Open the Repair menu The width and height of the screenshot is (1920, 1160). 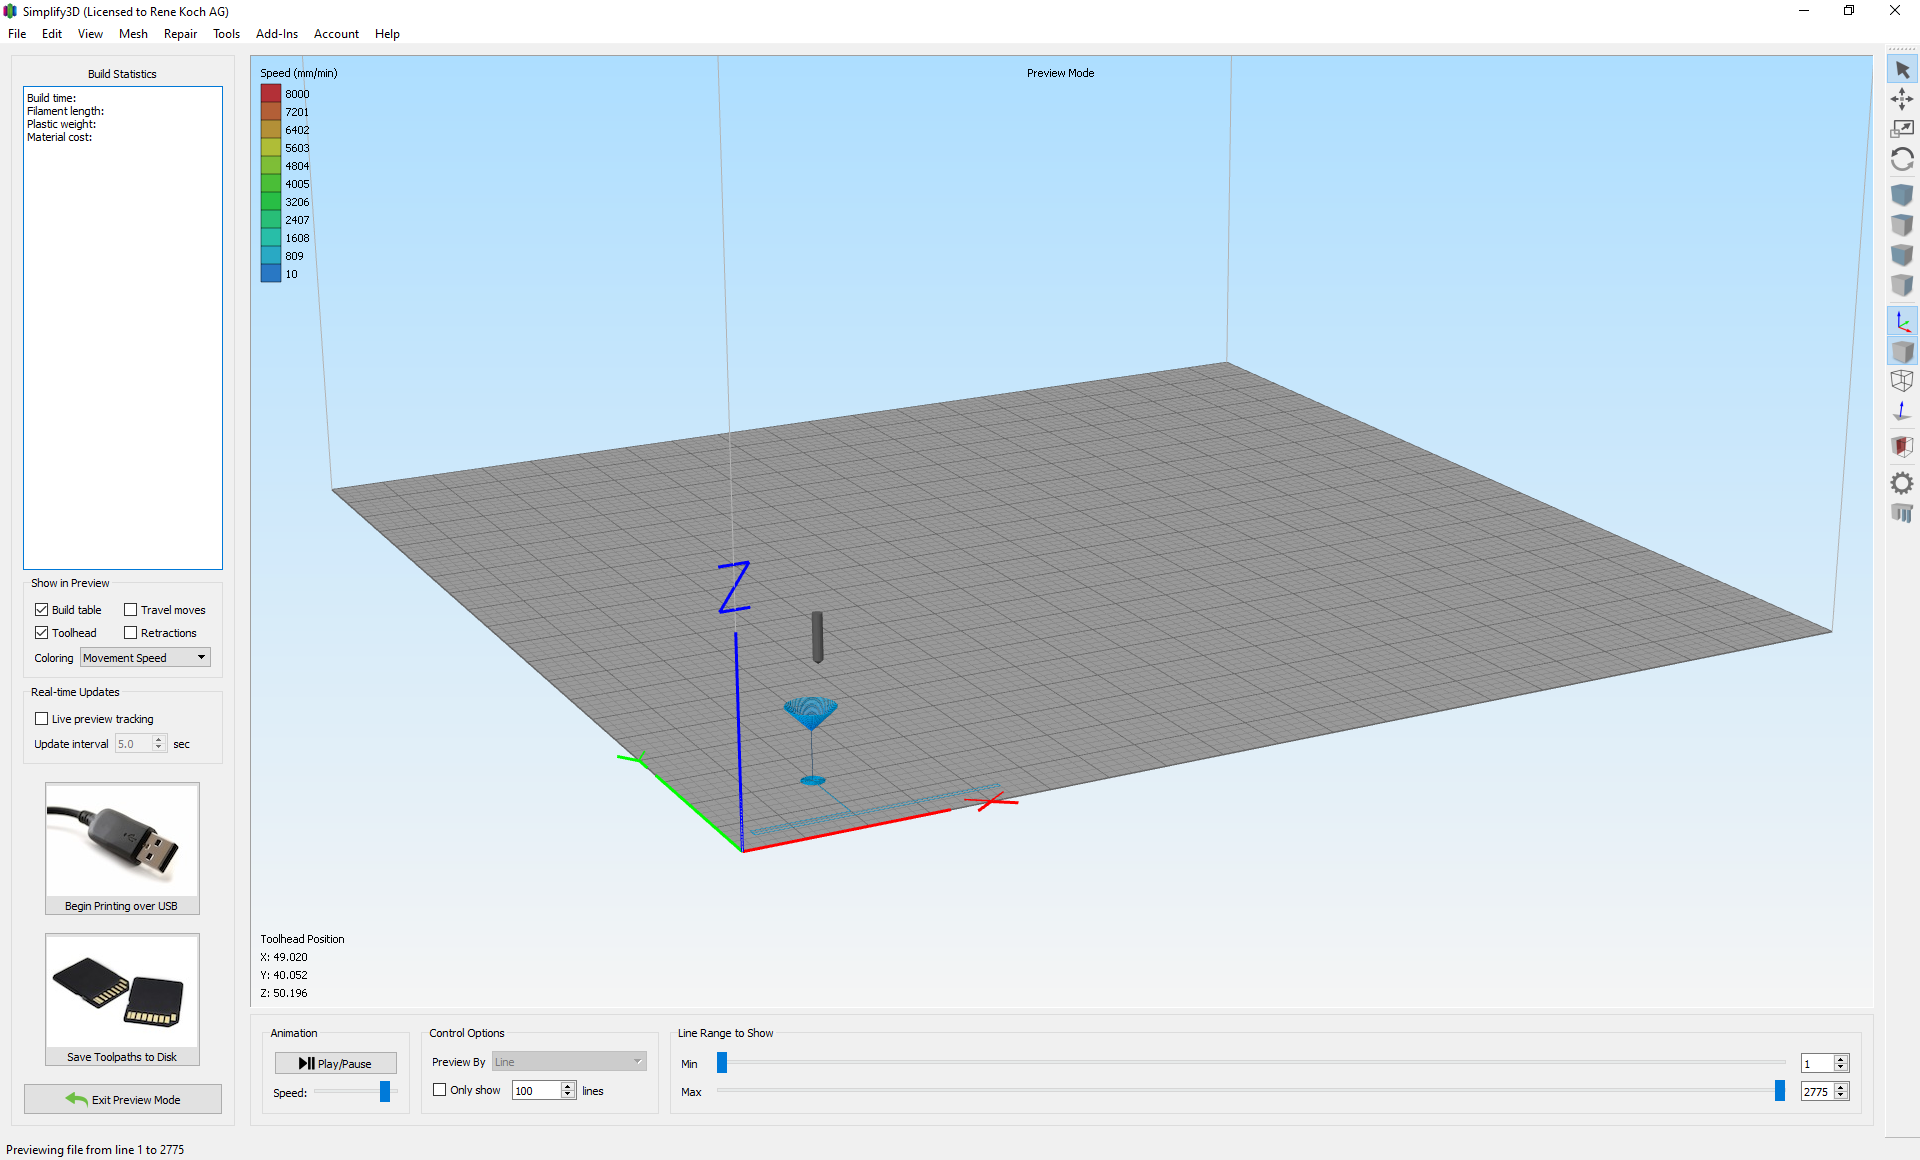pos(180,33)
